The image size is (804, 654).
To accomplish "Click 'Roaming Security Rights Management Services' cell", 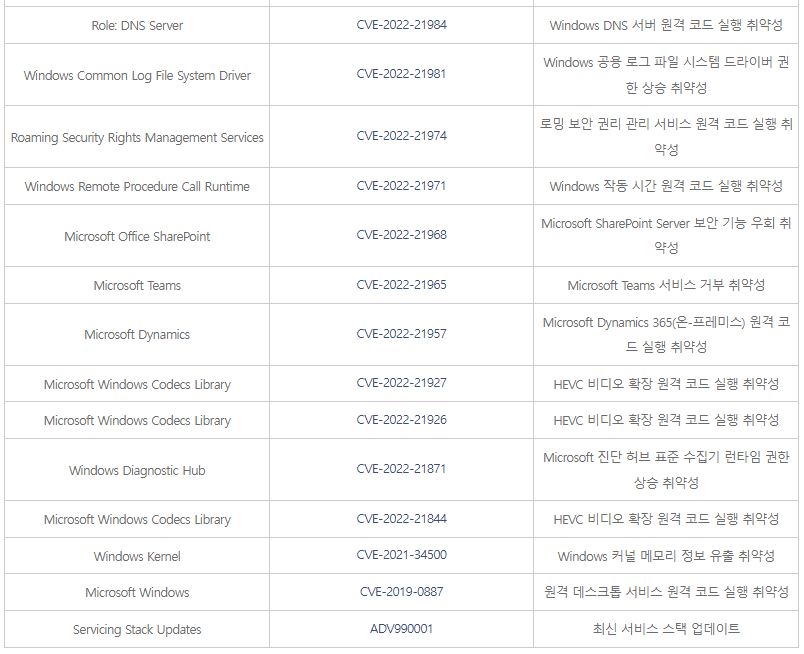I will [137, 137].
